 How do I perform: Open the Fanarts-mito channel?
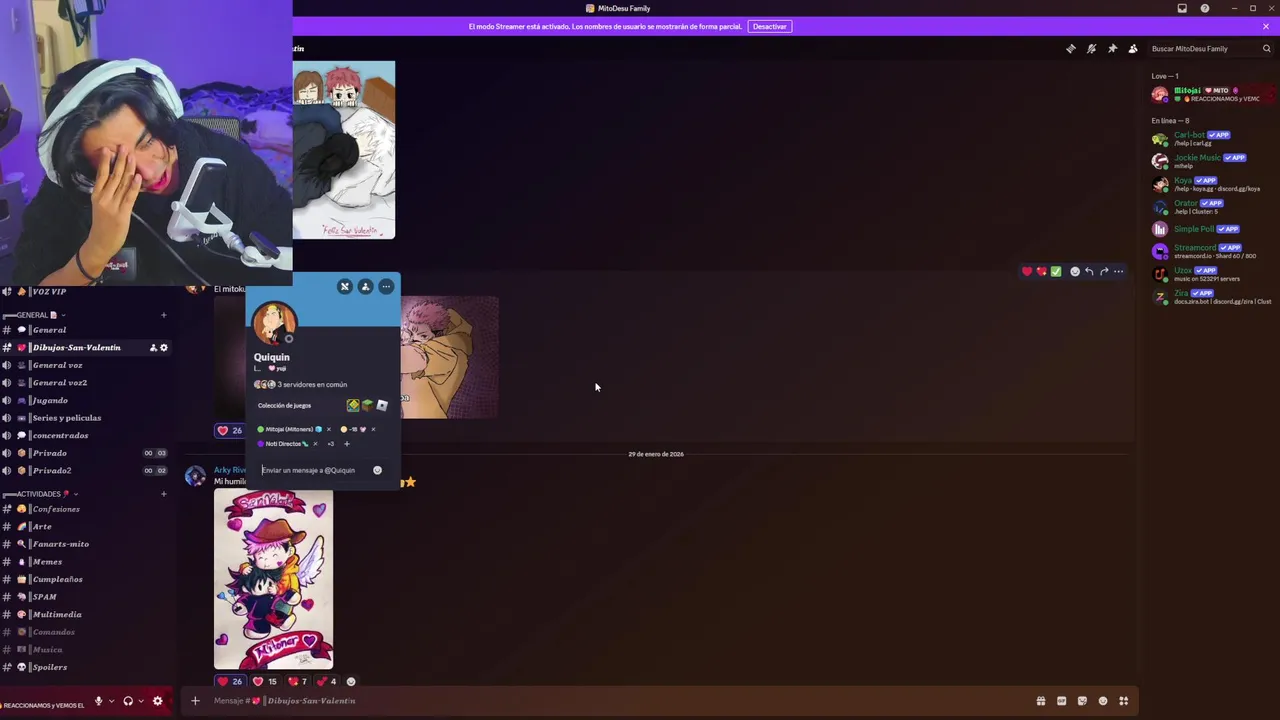click(x=85, y=544)
